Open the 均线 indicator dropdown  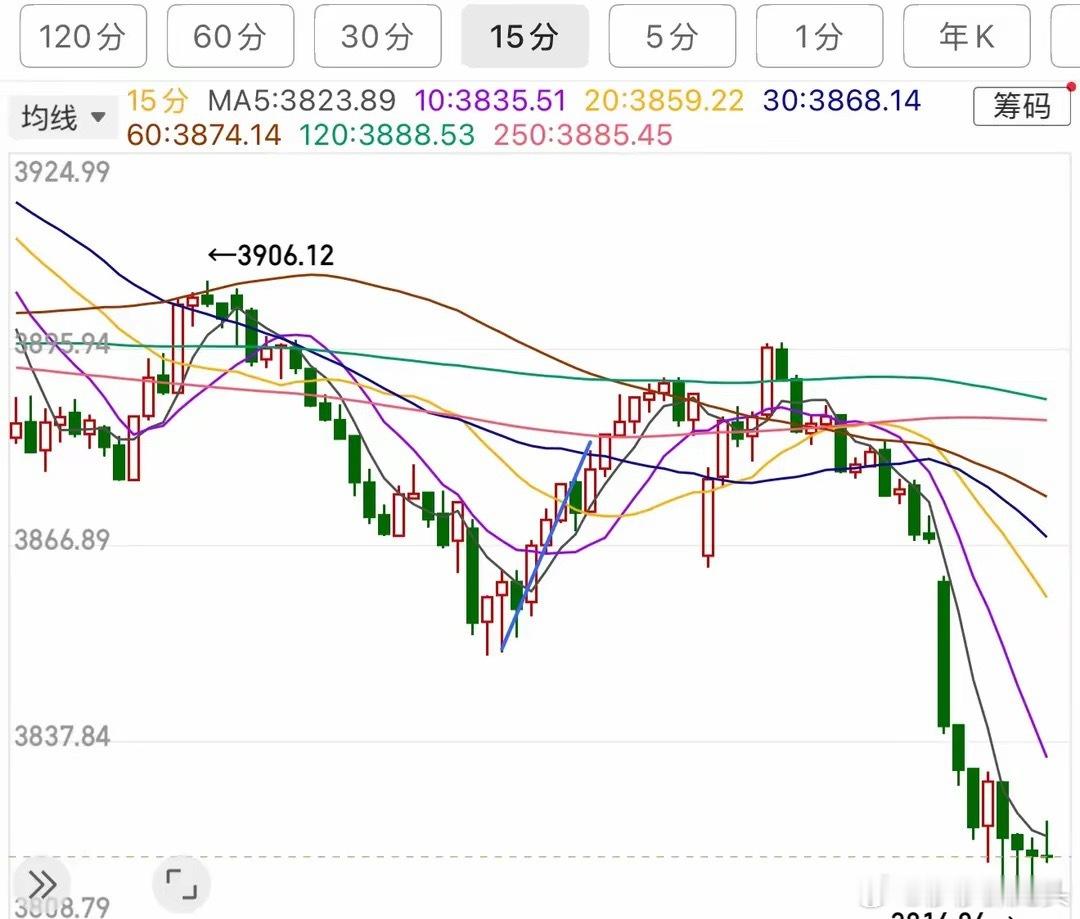(63, 117)
